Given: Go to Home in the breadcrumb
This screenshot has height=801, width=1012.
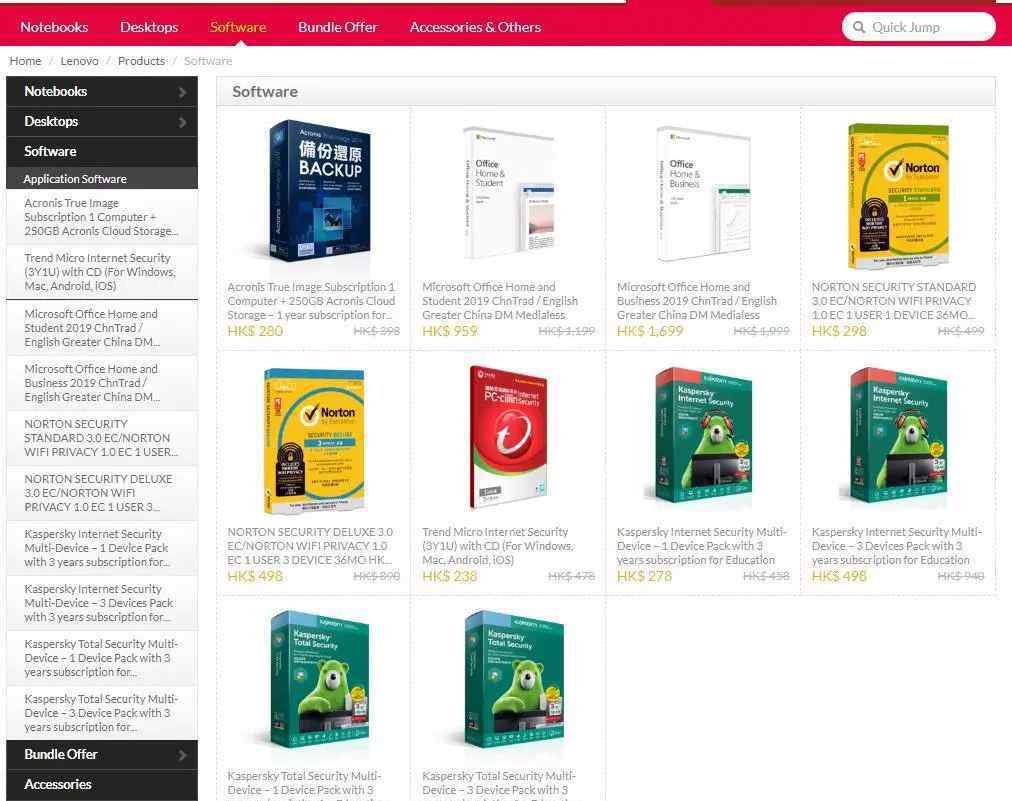Looking at the screenshot, I should 25,61.
